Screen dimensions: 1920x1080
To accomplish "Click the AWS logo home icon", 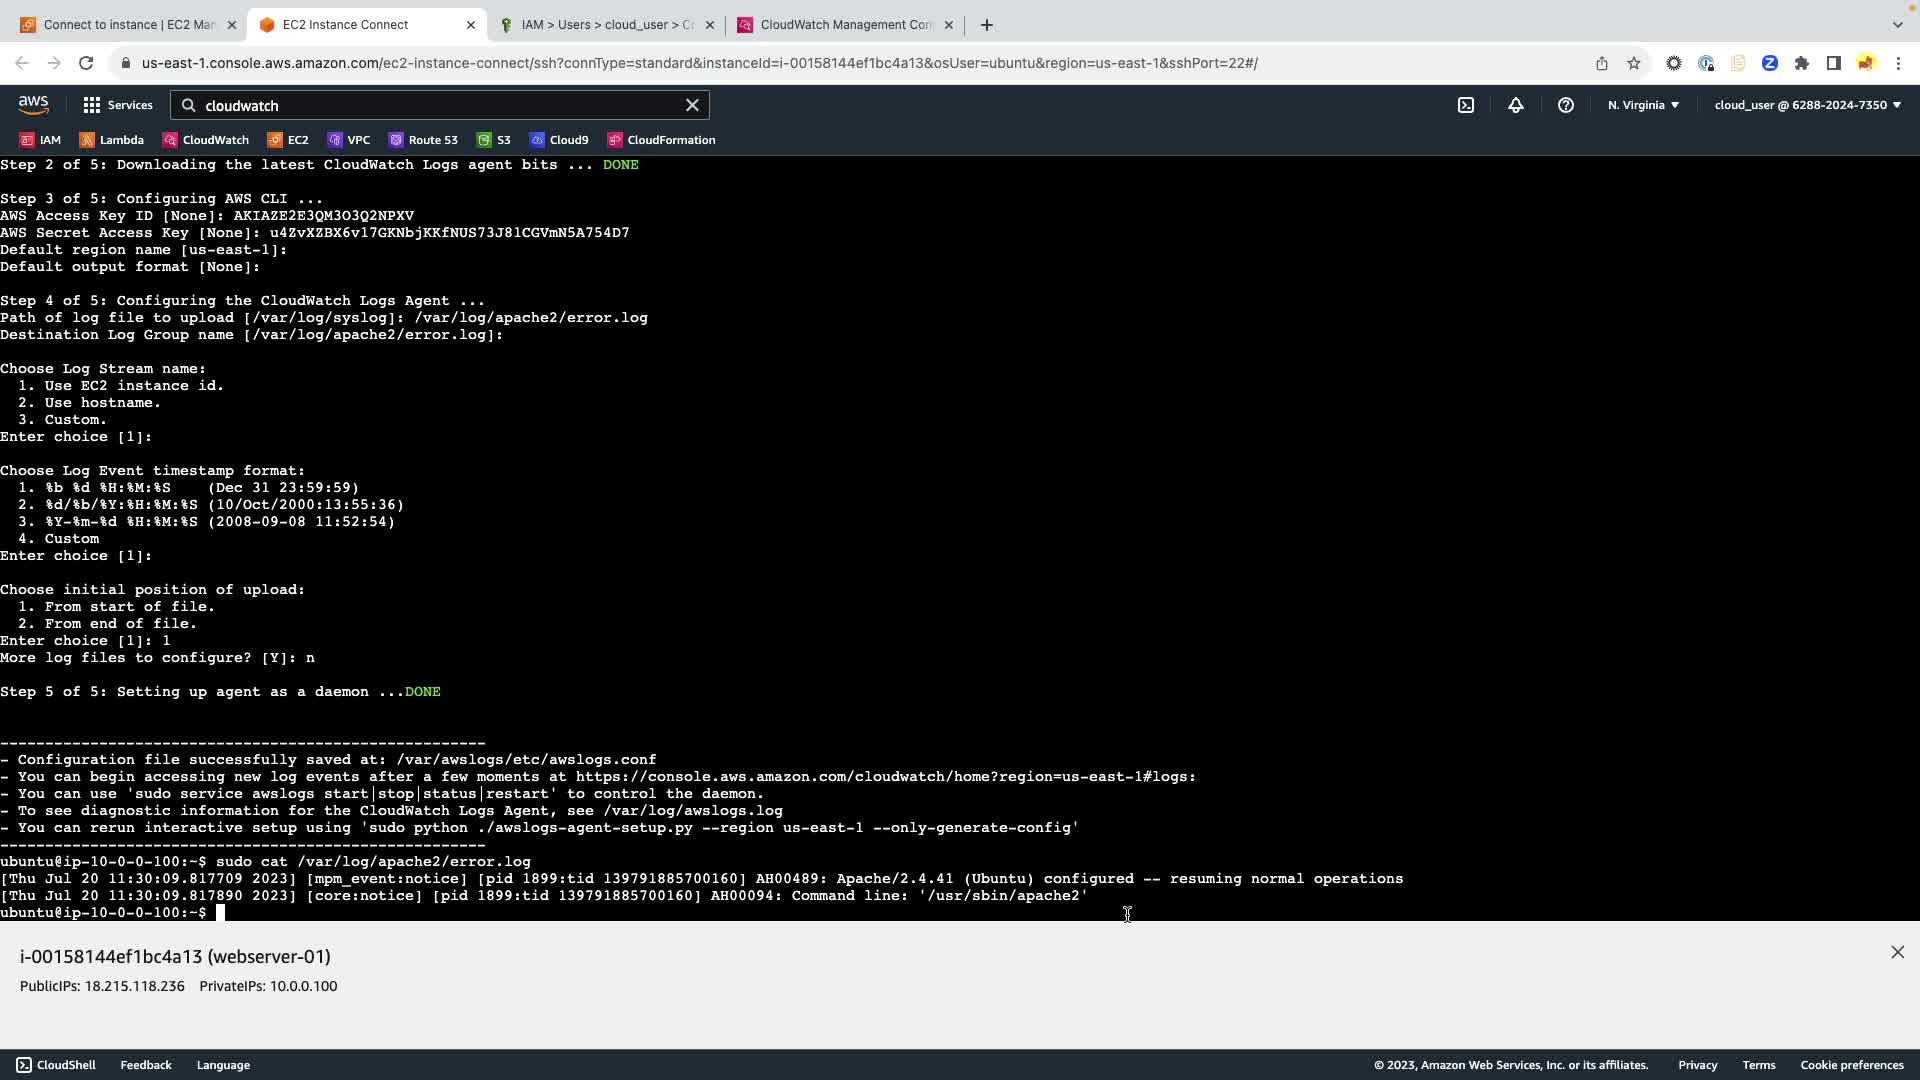I will (x=33, y=105).
